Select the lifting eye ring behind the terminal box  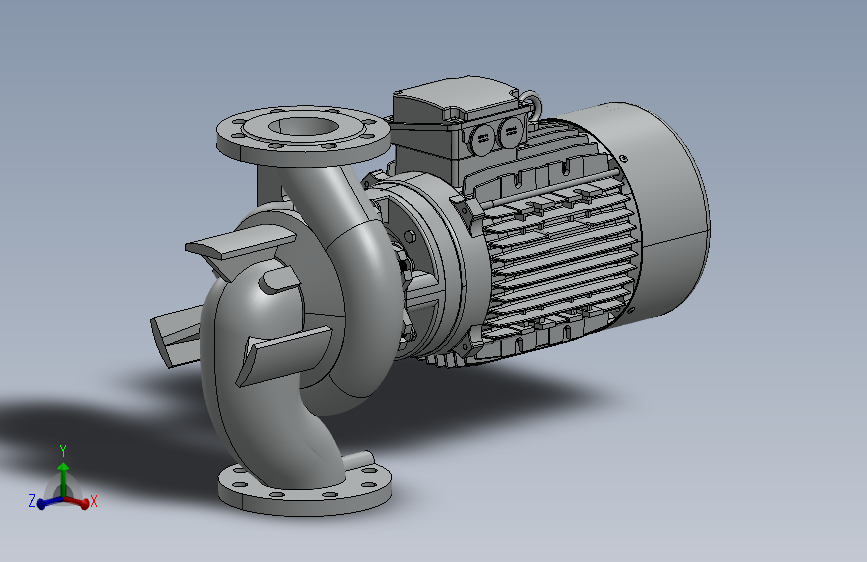(534, 104)
